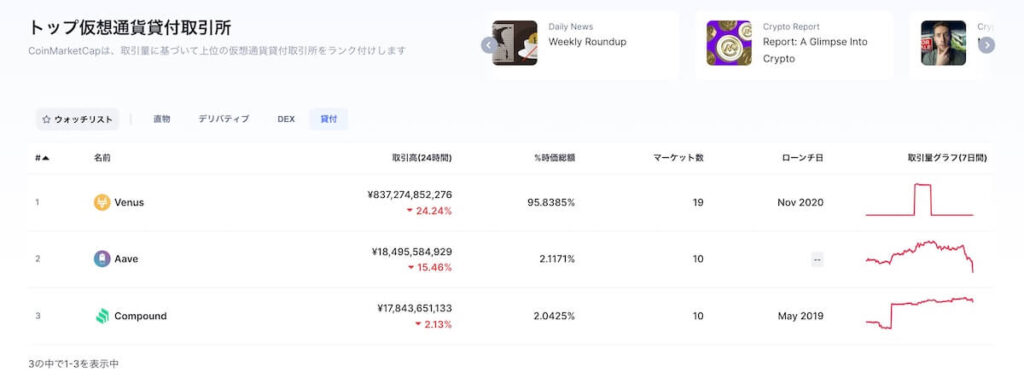Advance news carousel with right arrow

pyautogui.click(x=987, y=45)
